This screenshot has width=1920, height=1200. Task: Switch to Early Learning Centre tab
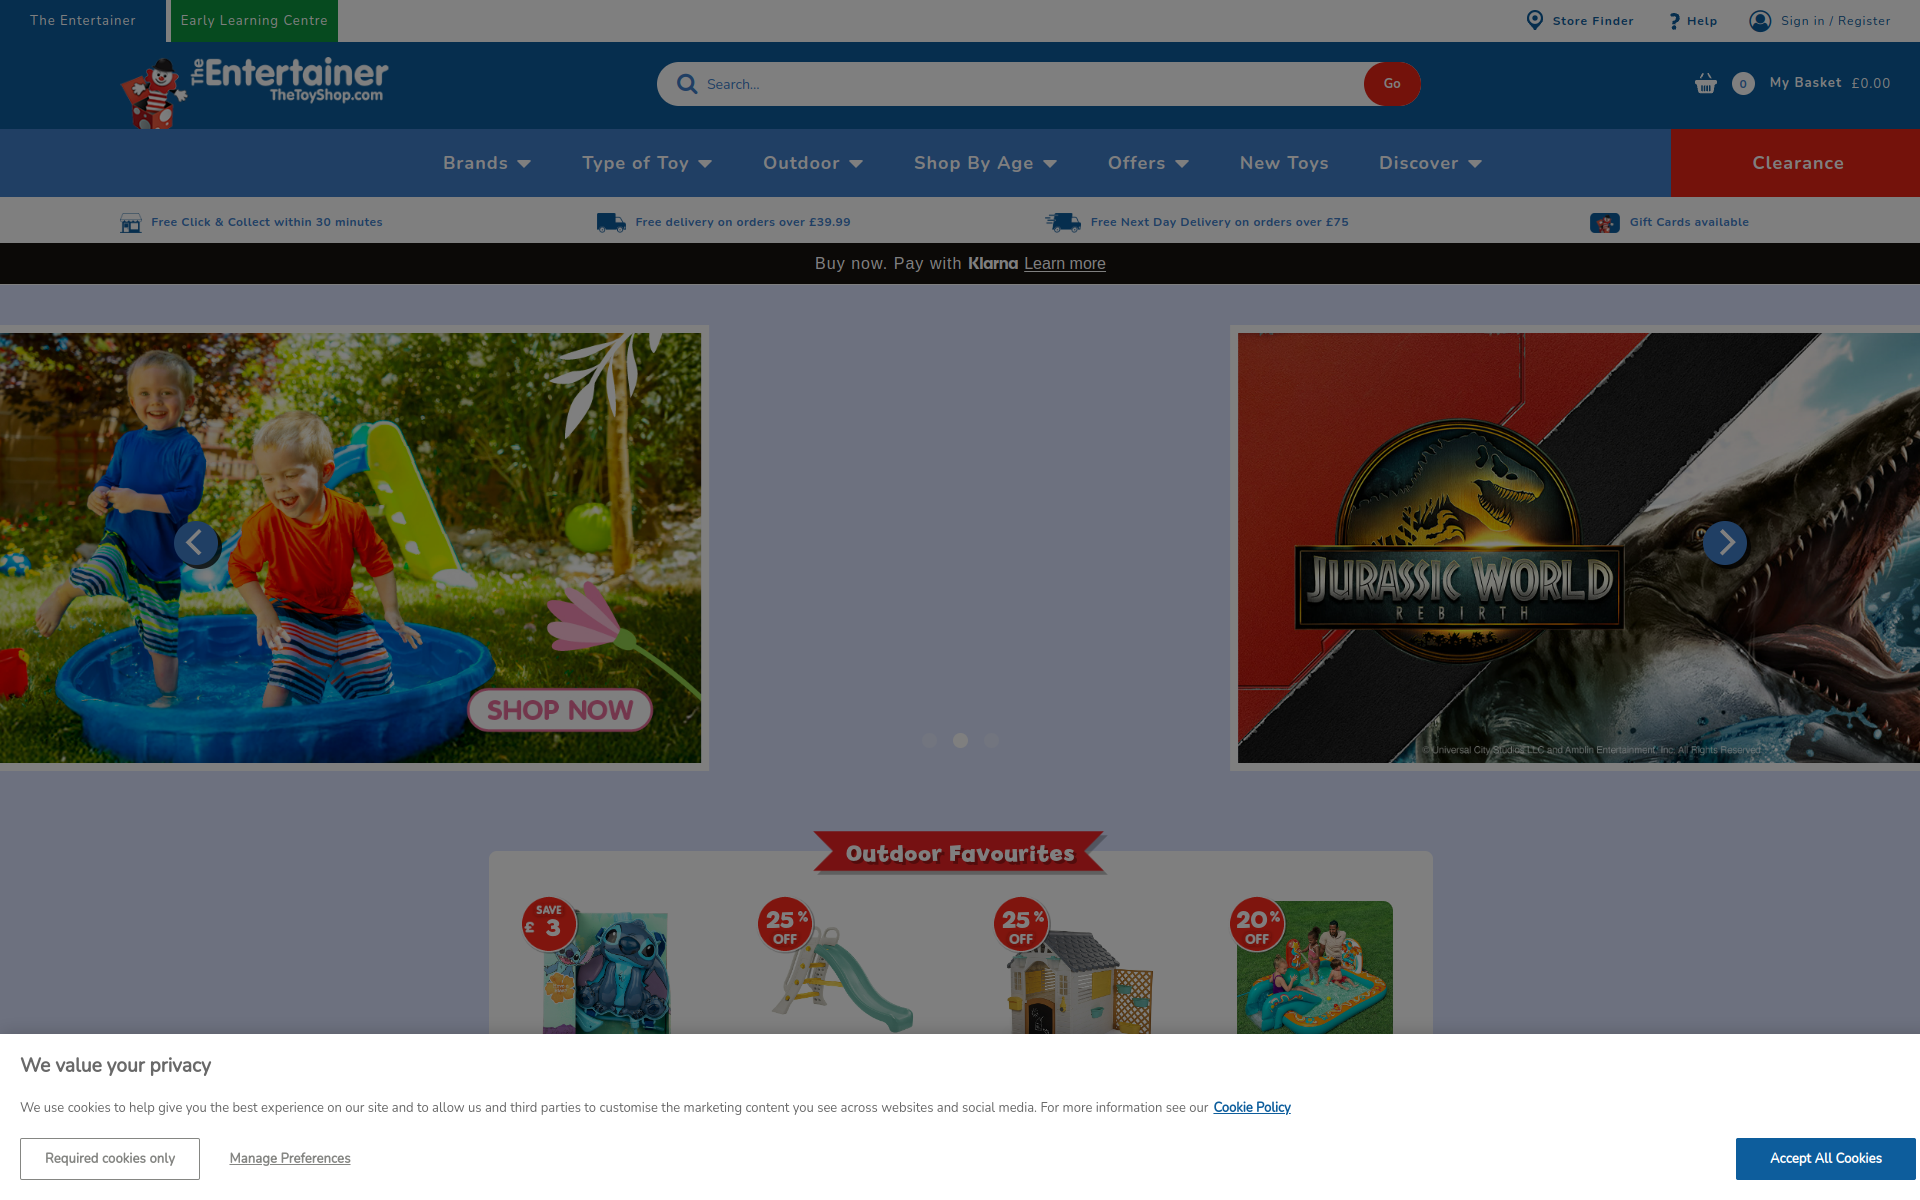tap(254, 21)
